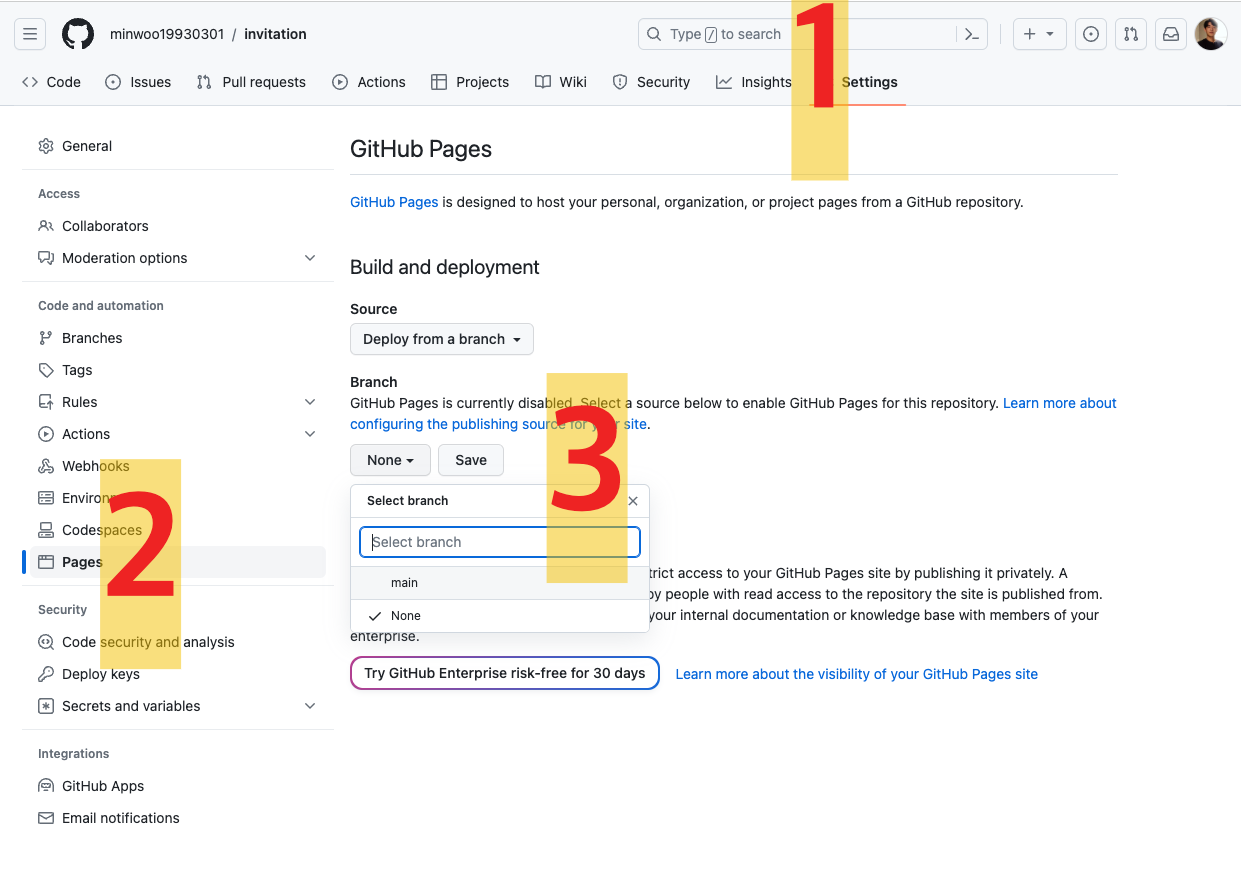Open General settings in sidebar
This screenshot has width=1241, height=873.
point(87,146)
